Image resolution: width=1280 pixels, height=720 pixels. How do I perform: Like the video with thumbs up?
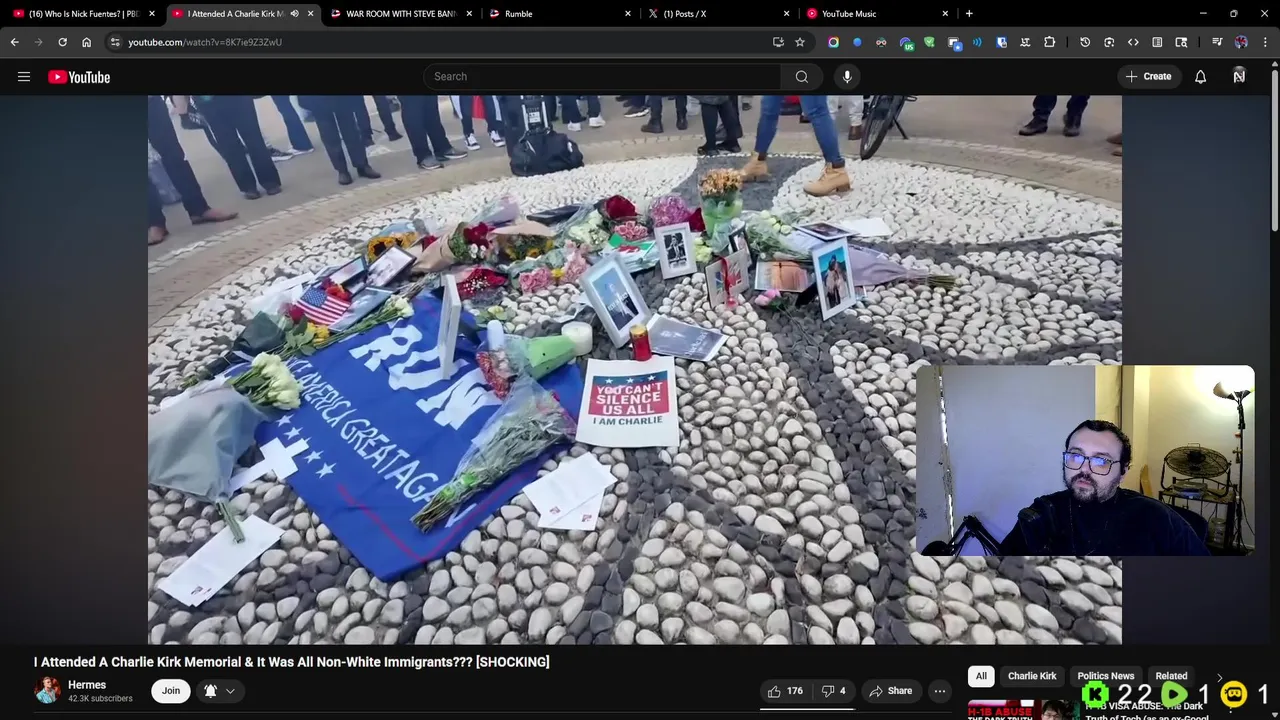point(786,691)
